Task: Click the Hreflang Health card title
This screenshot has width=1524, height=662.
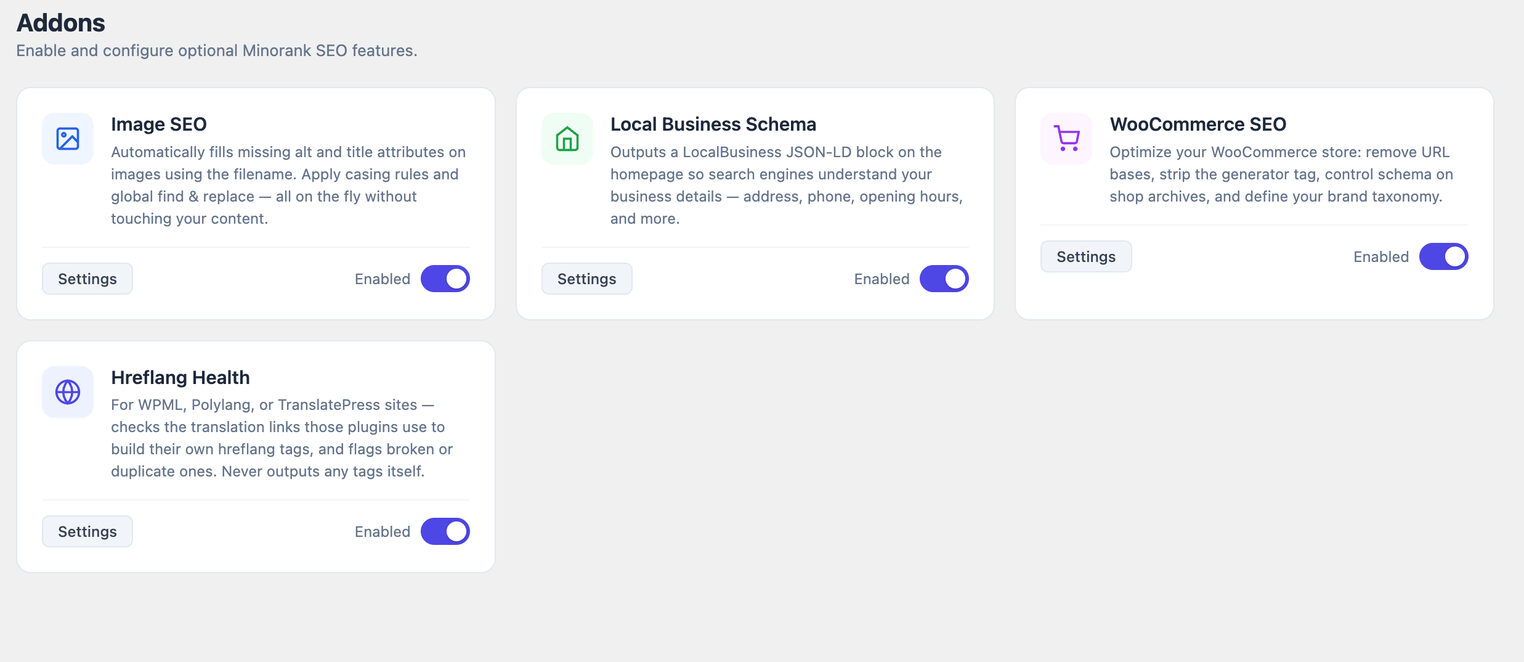Action: [180, 378]
